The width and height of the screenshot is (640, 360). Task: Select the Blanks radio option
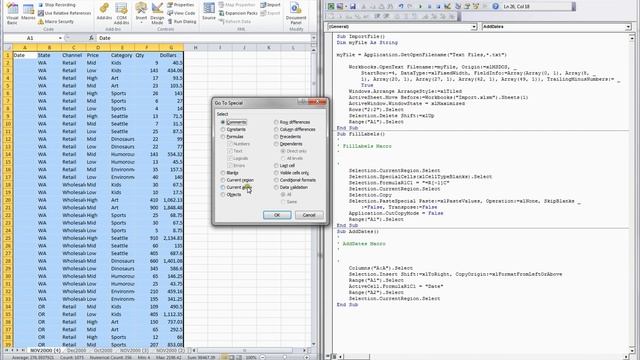(229, 173)
